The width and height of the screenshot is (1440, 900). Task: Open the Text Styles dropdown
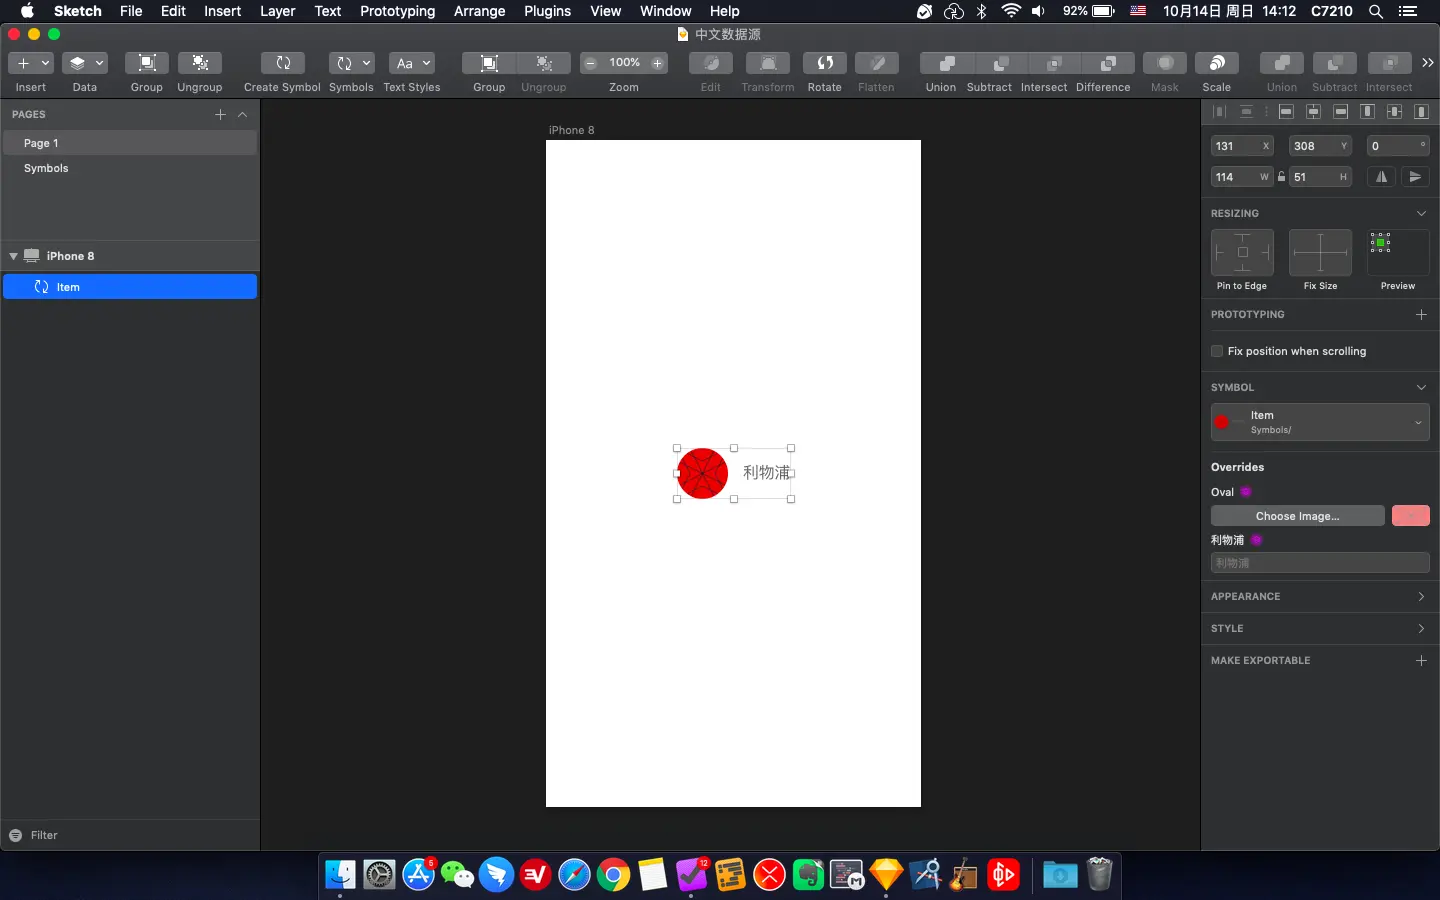coord(412,63)
